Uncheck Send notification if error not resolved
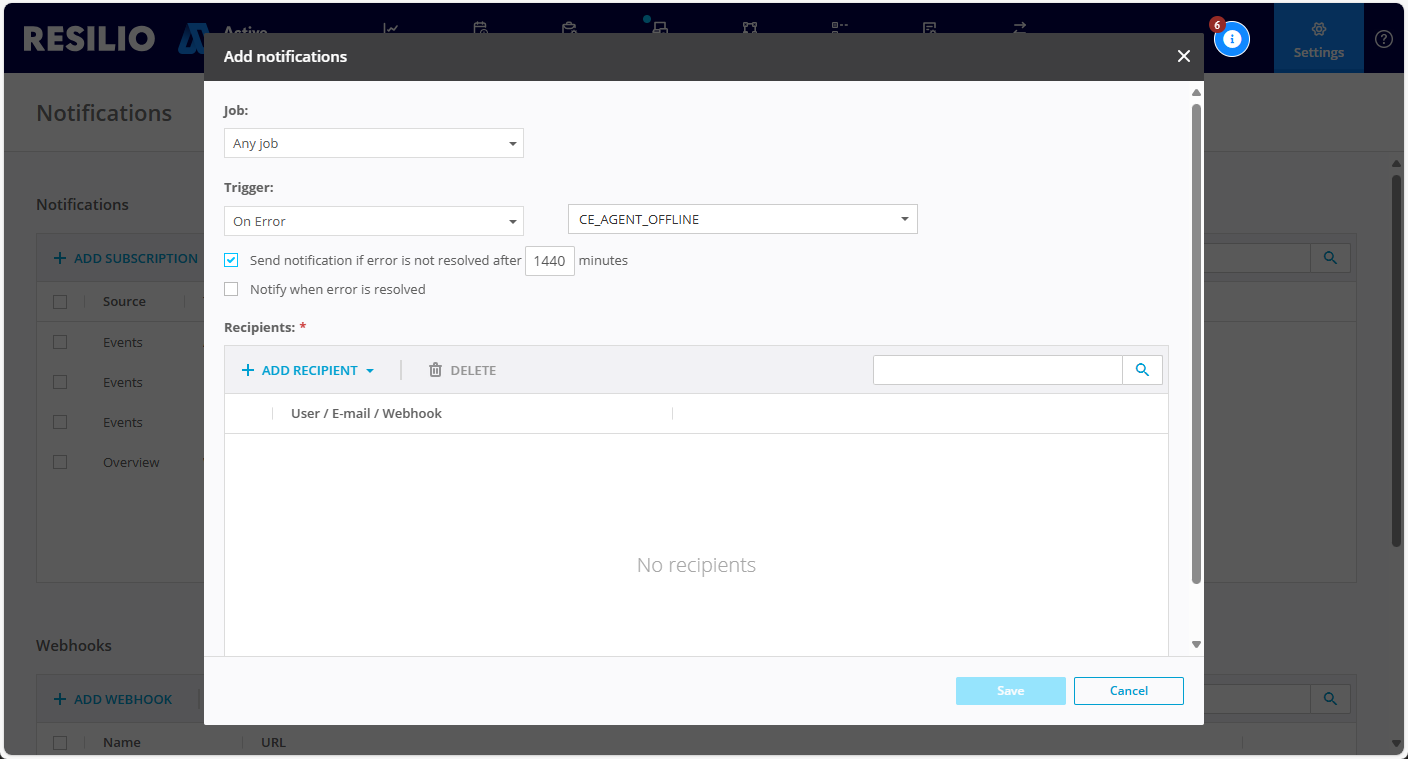This screenshot has width=1408, height=759. point(231,260)
